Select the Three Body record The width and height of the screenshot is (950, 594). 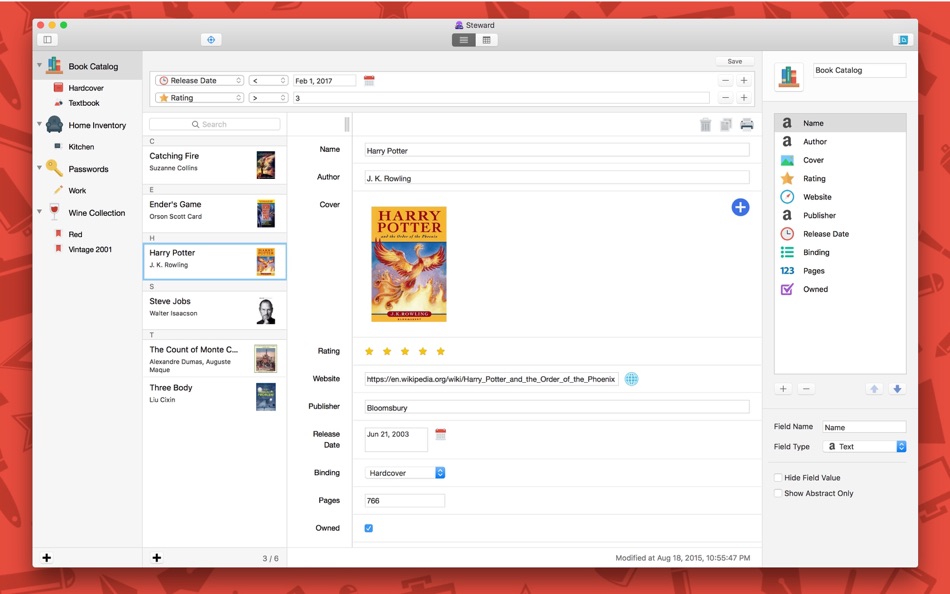pos(214,396)
